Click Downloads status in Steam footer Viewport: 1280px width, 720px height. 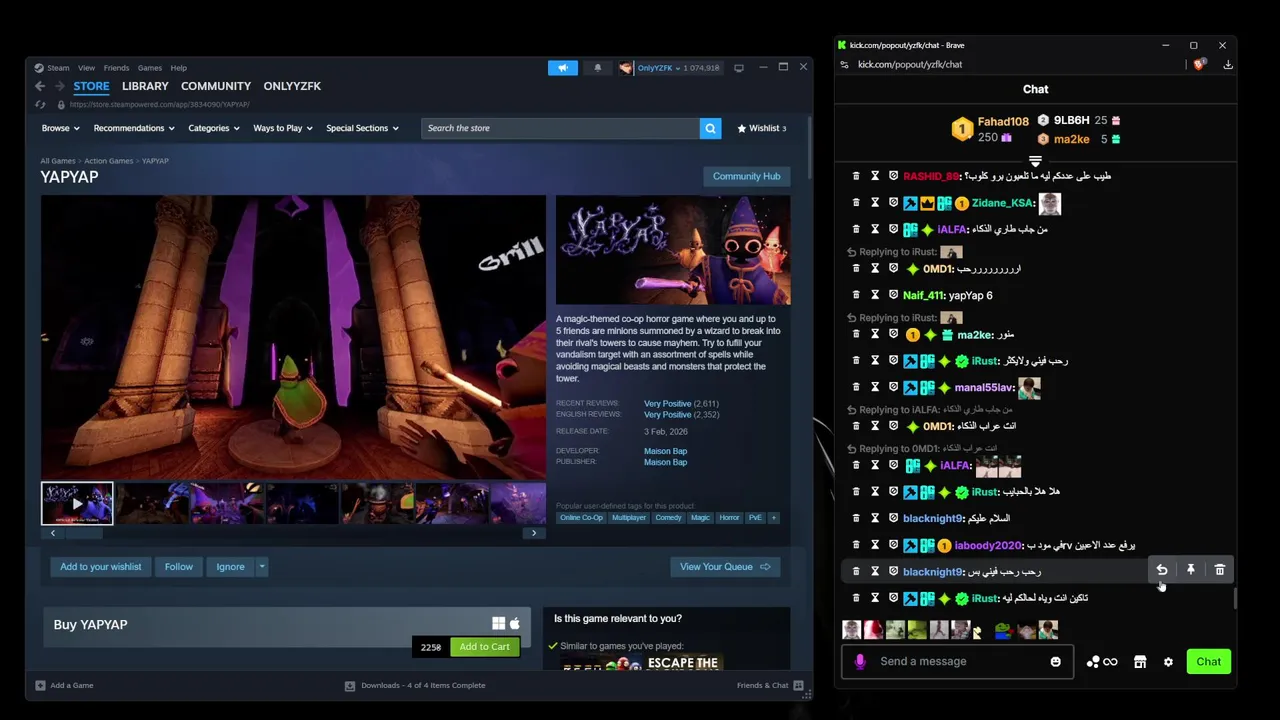pyautogui.click(x=415, y=686)
